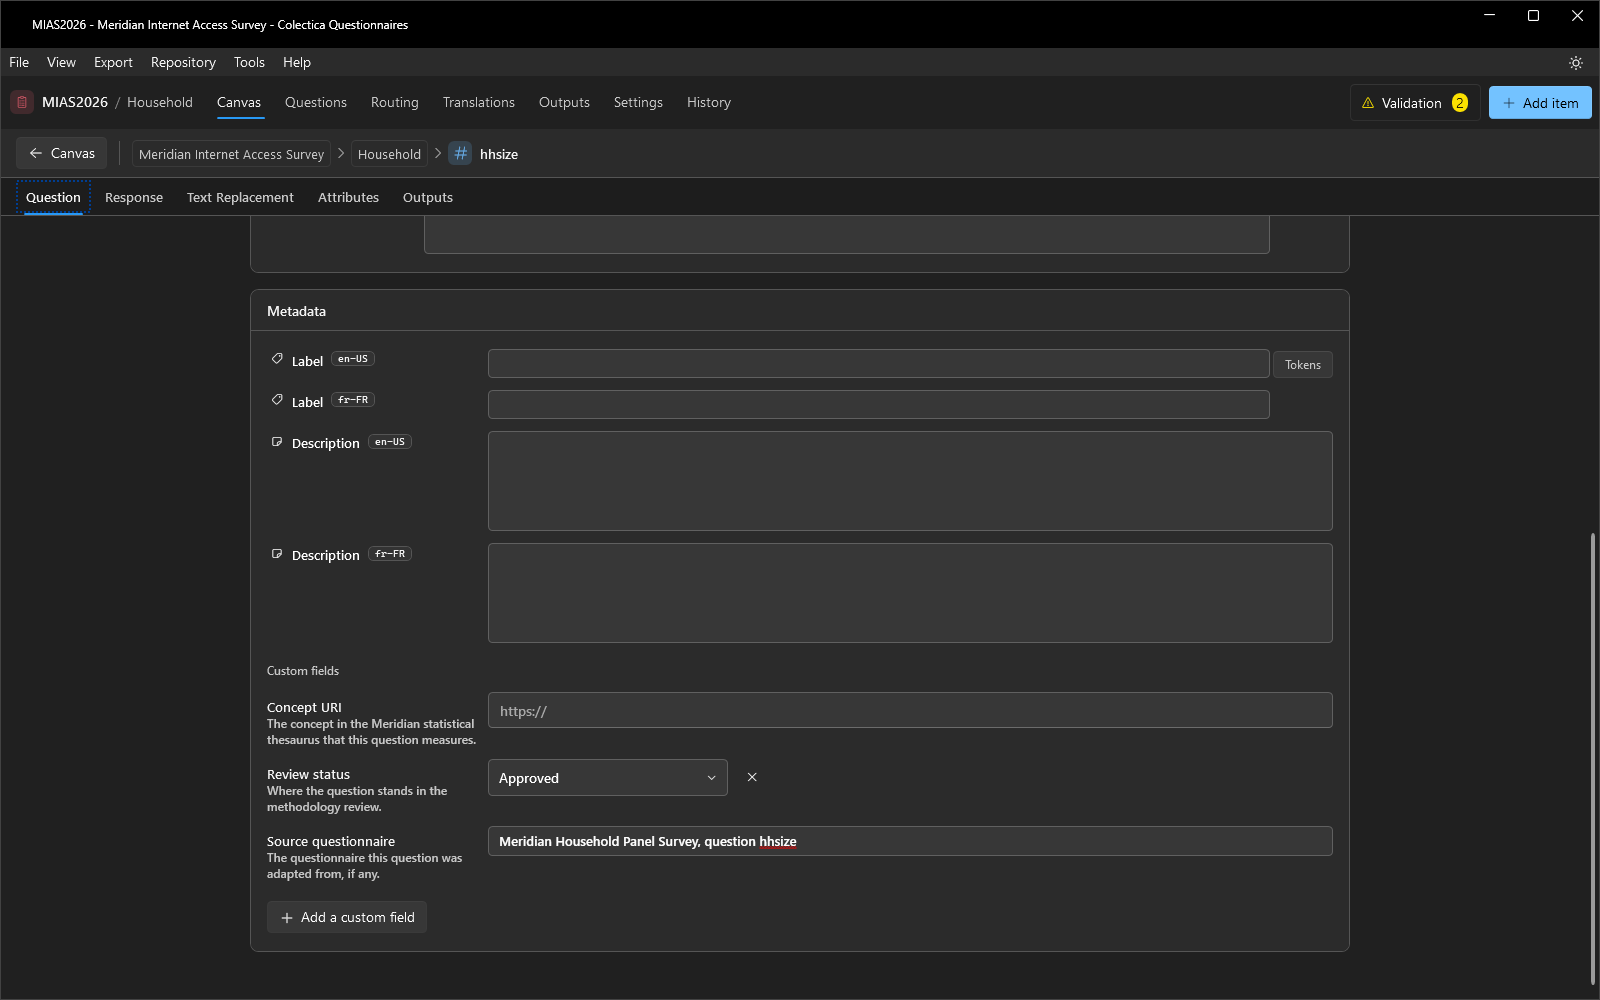Open the History tab
This screenshot has width=1600, height=1000.
709,102
